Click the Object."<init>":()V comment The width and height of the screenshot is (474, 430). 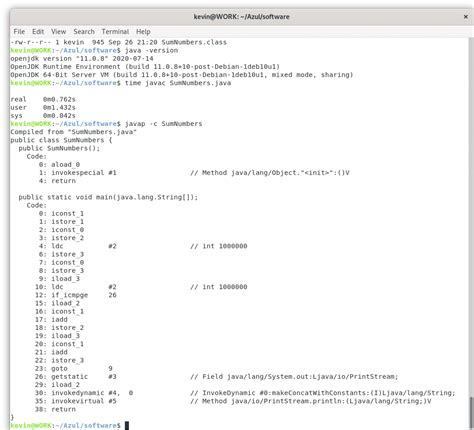coord(270,173)
